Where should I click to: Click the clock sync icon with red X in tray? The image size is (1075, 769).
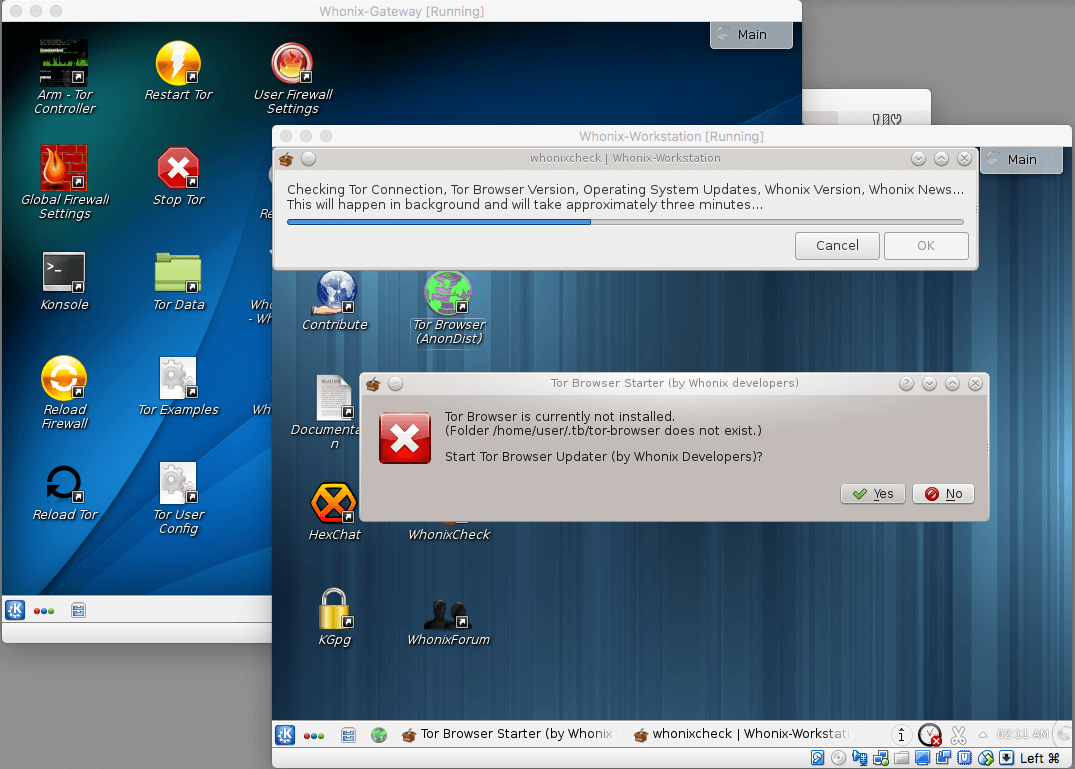[930, 735]
